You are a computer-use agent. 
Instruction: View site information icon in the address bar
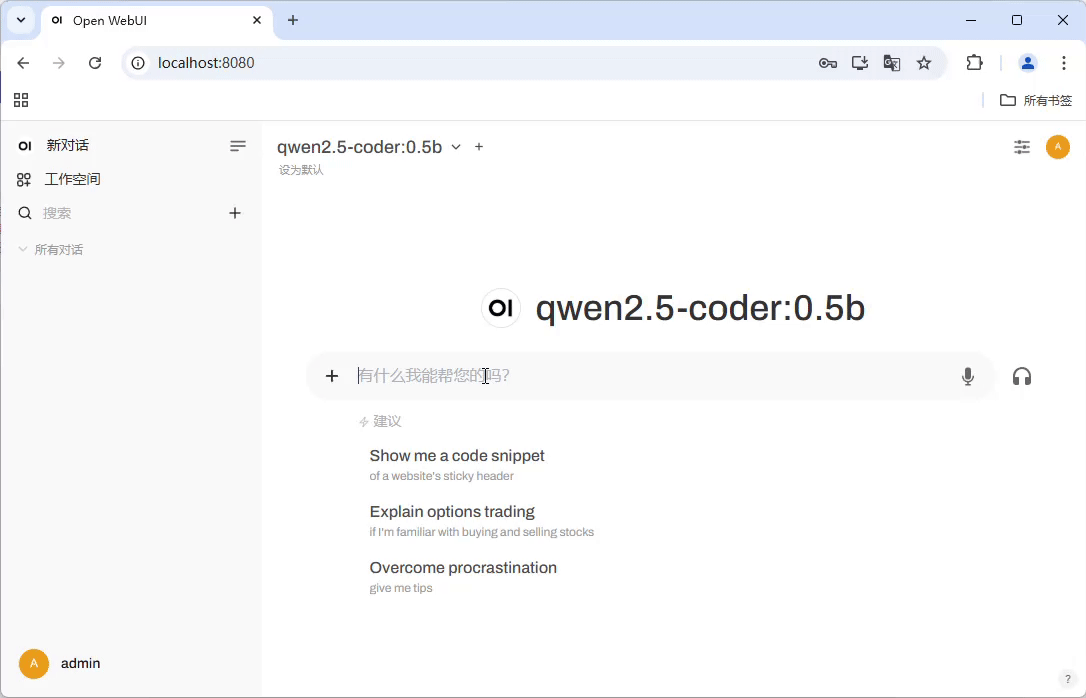(139, 63)
